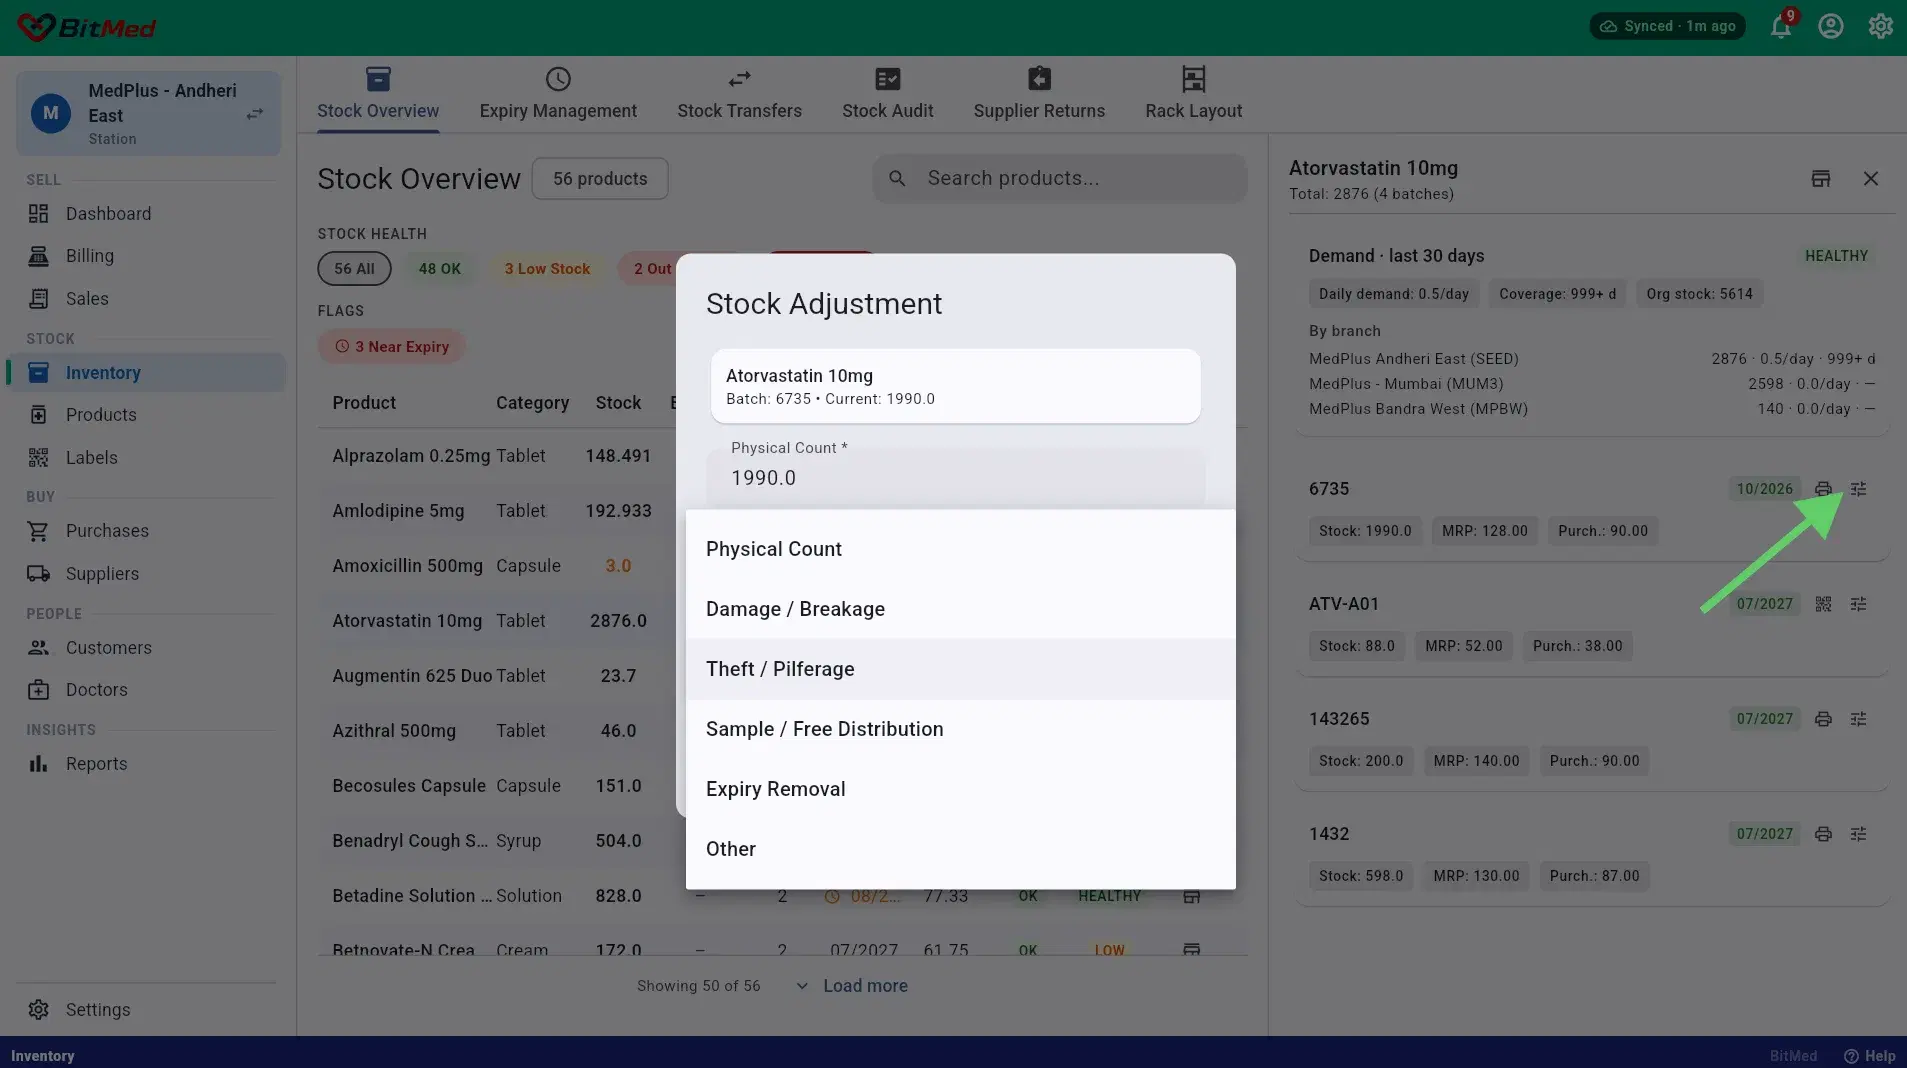1907x1068 pixels.
Task: Click the 10/2026 expiry badge on batch 6735
Action: 1764,489
